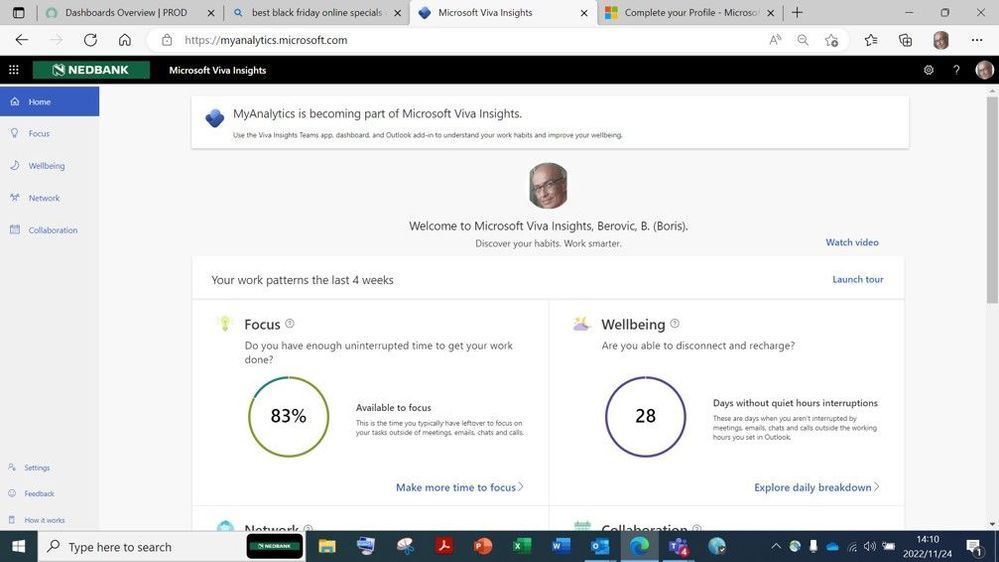Close the Microsoft Viva Insights tab
This screenshot has width=999, height=562.
click(x=584, y=13)
